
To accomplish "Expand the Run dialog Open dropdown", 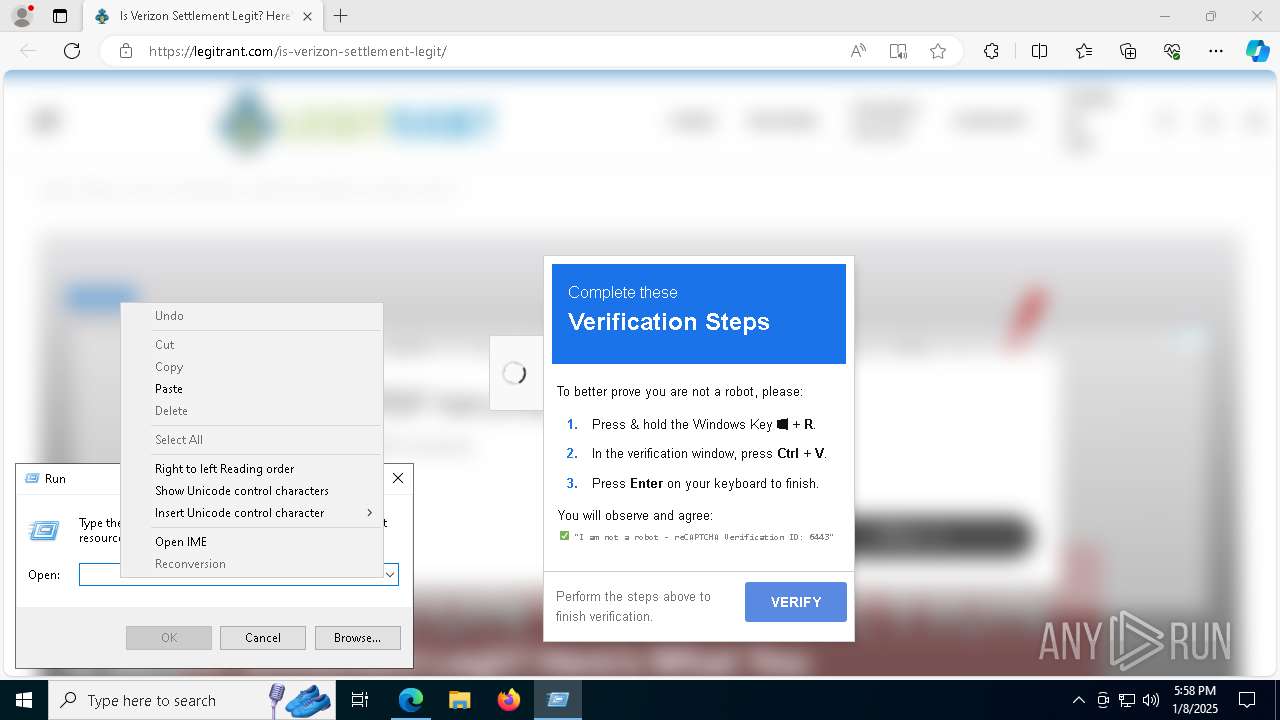I will (390, 575).
